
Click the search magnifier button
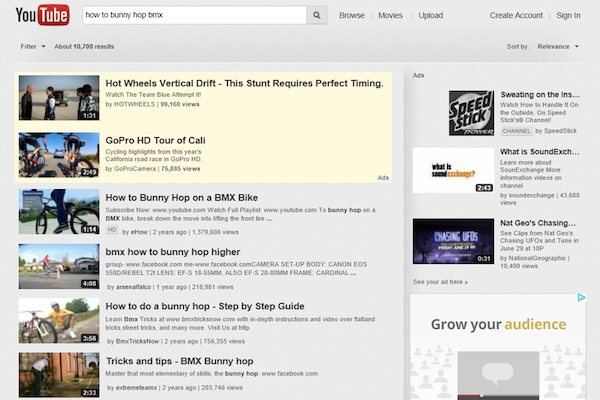click(x=317, y=15)
